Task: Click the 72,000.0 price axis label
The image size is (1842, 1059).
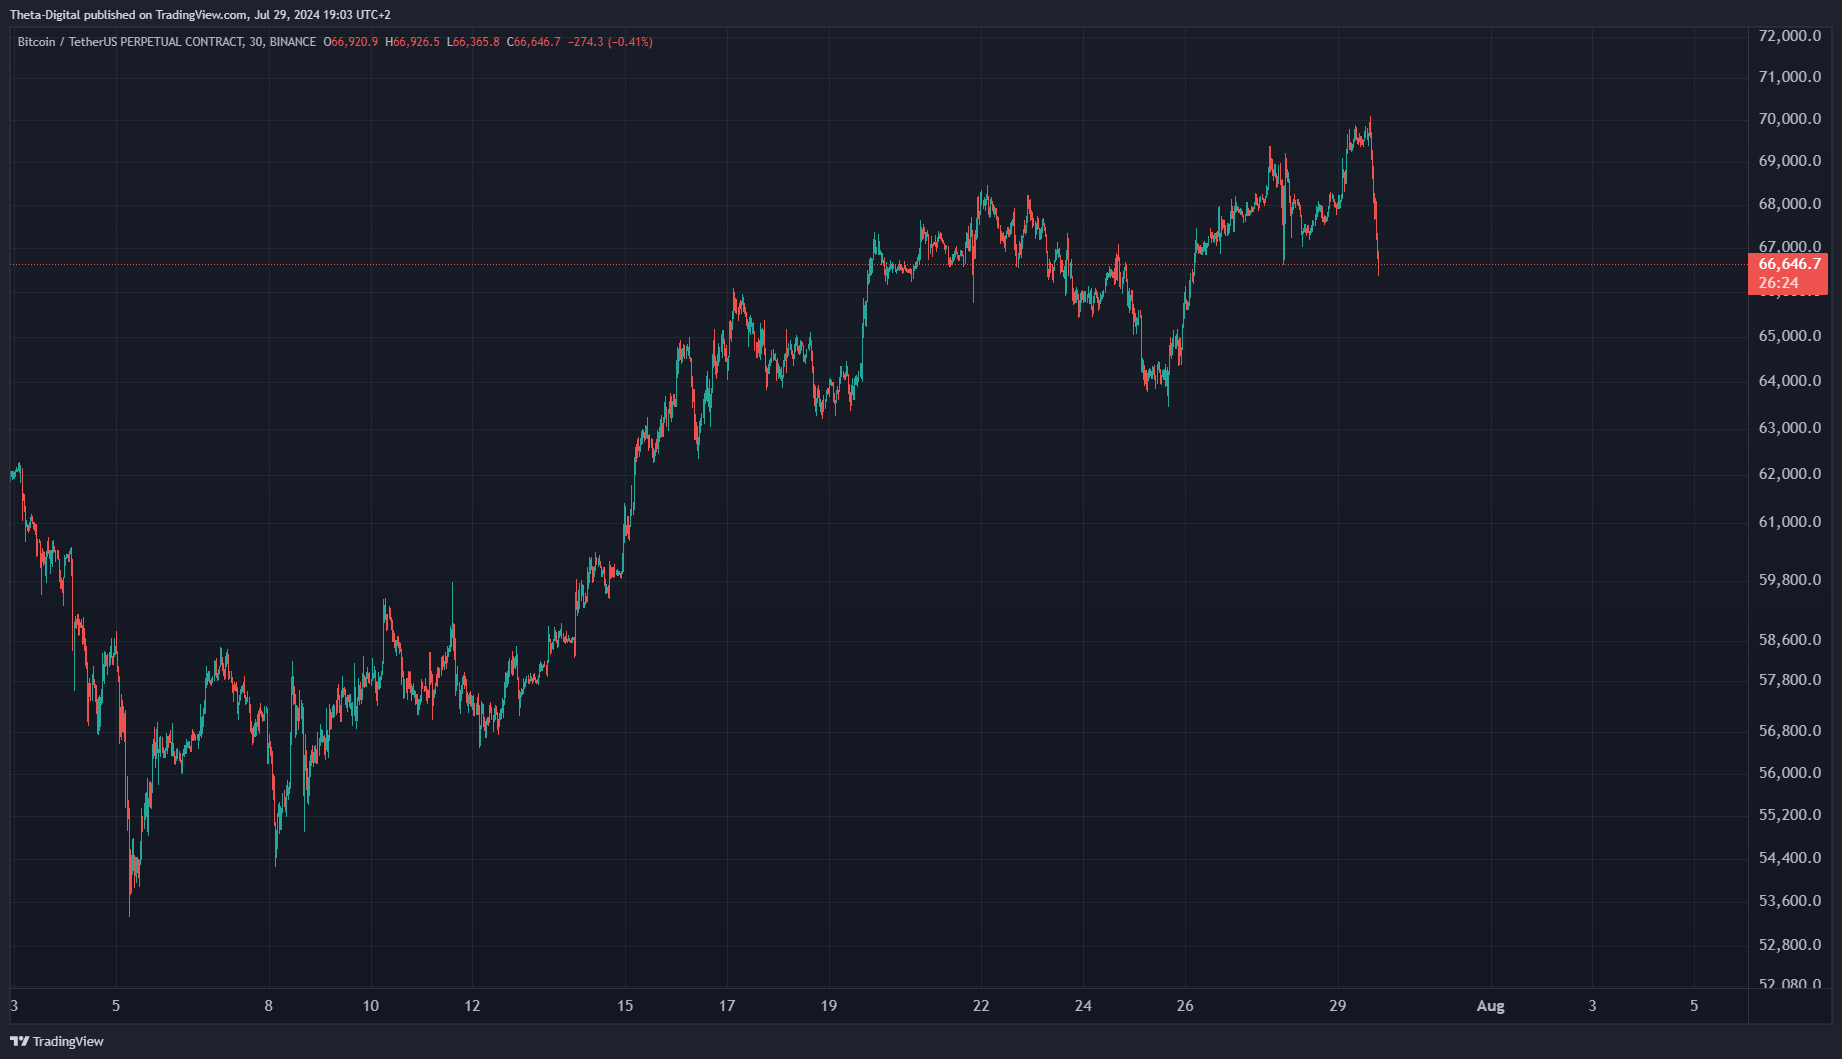Action: [x=1790, y=36]
